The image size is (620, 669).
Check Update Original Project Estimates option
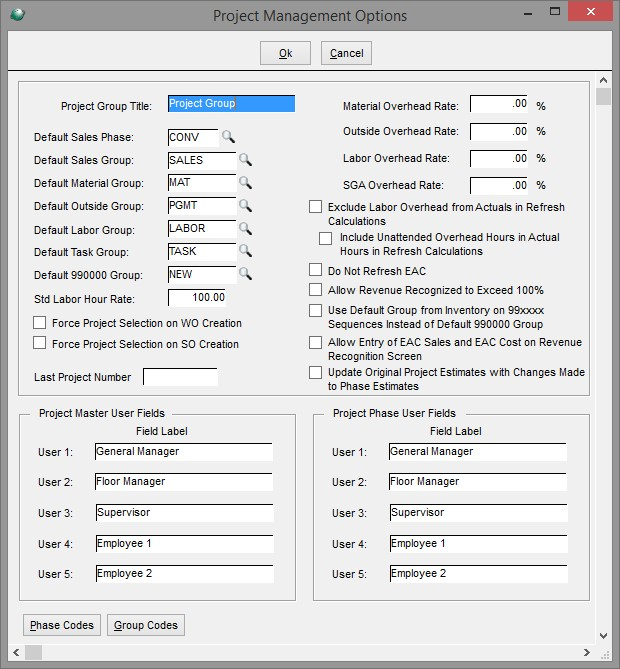(x=315, y=372)
